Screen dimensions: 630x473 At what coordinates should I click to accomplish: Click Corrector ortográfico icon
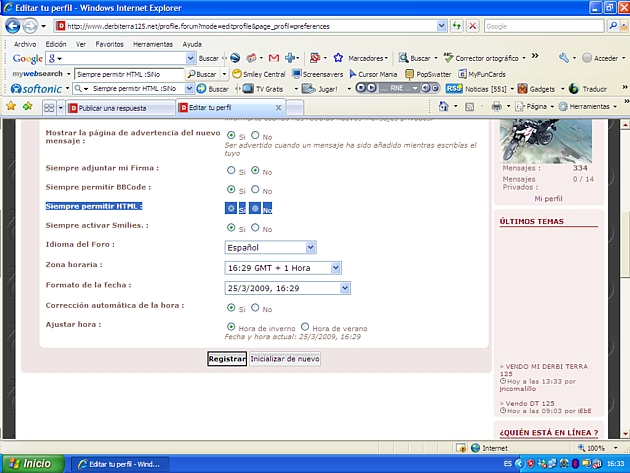click(448, 58)
